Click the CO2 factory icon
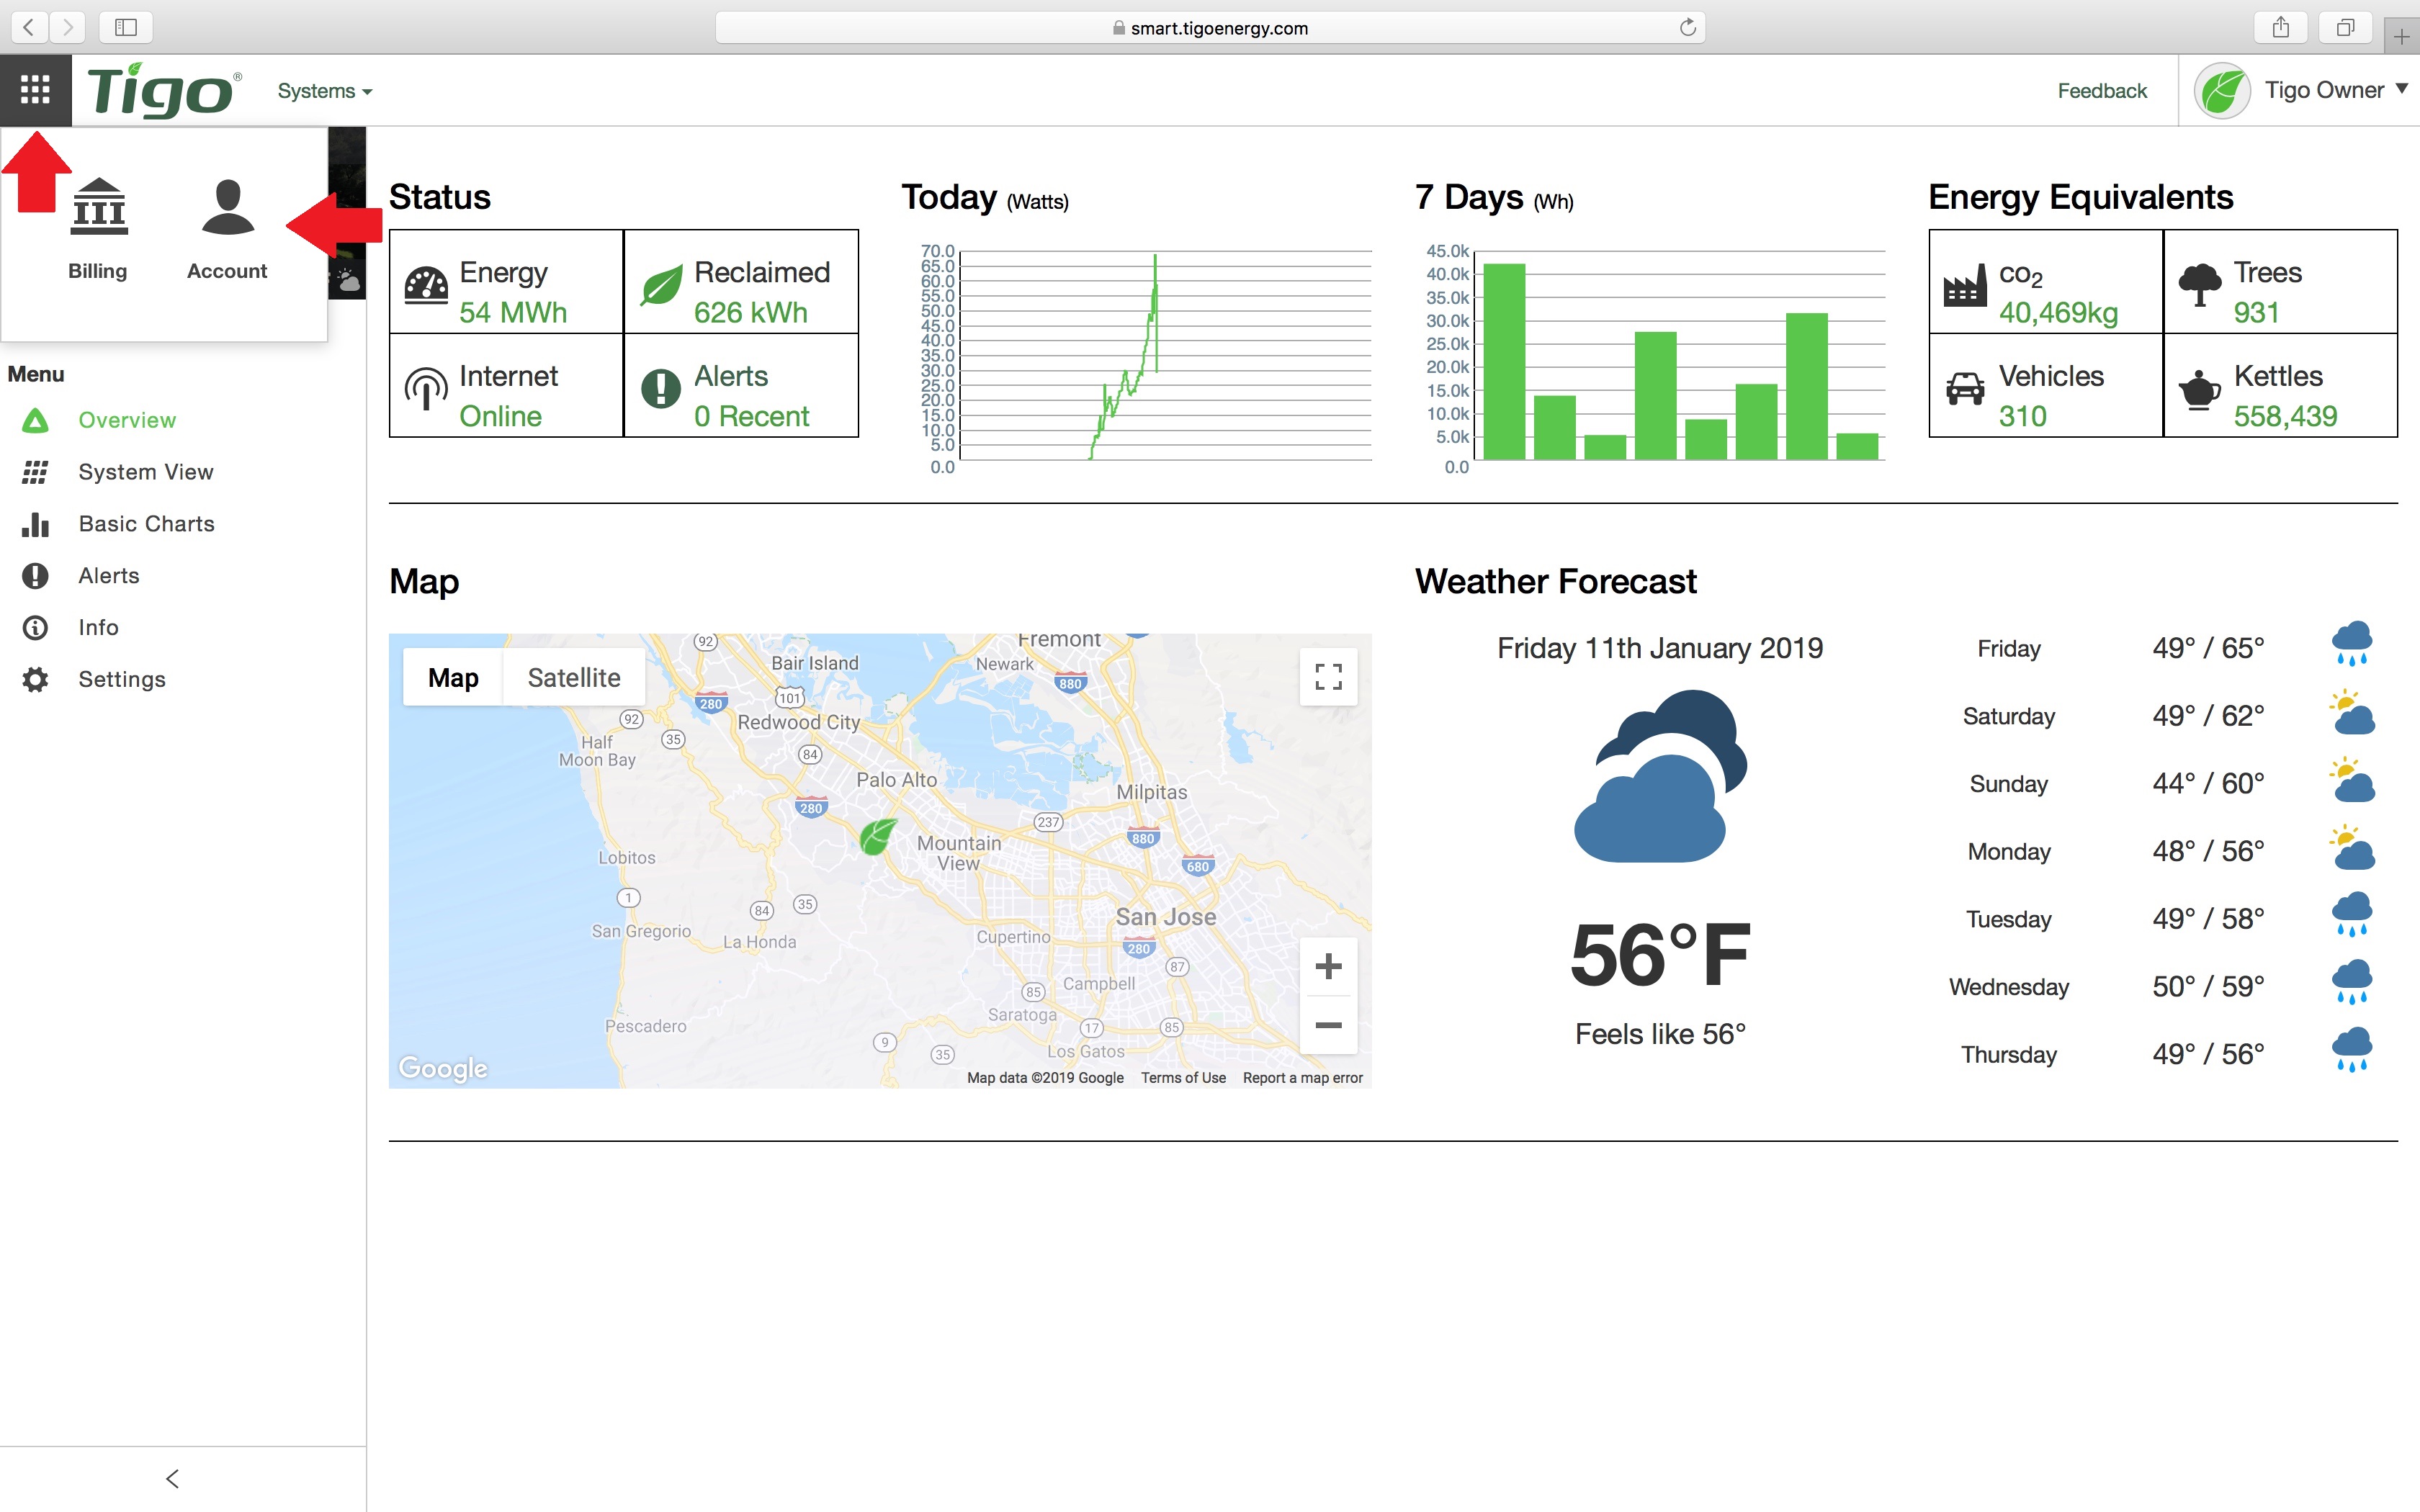2420x1512 pixels. point(1965,286)
